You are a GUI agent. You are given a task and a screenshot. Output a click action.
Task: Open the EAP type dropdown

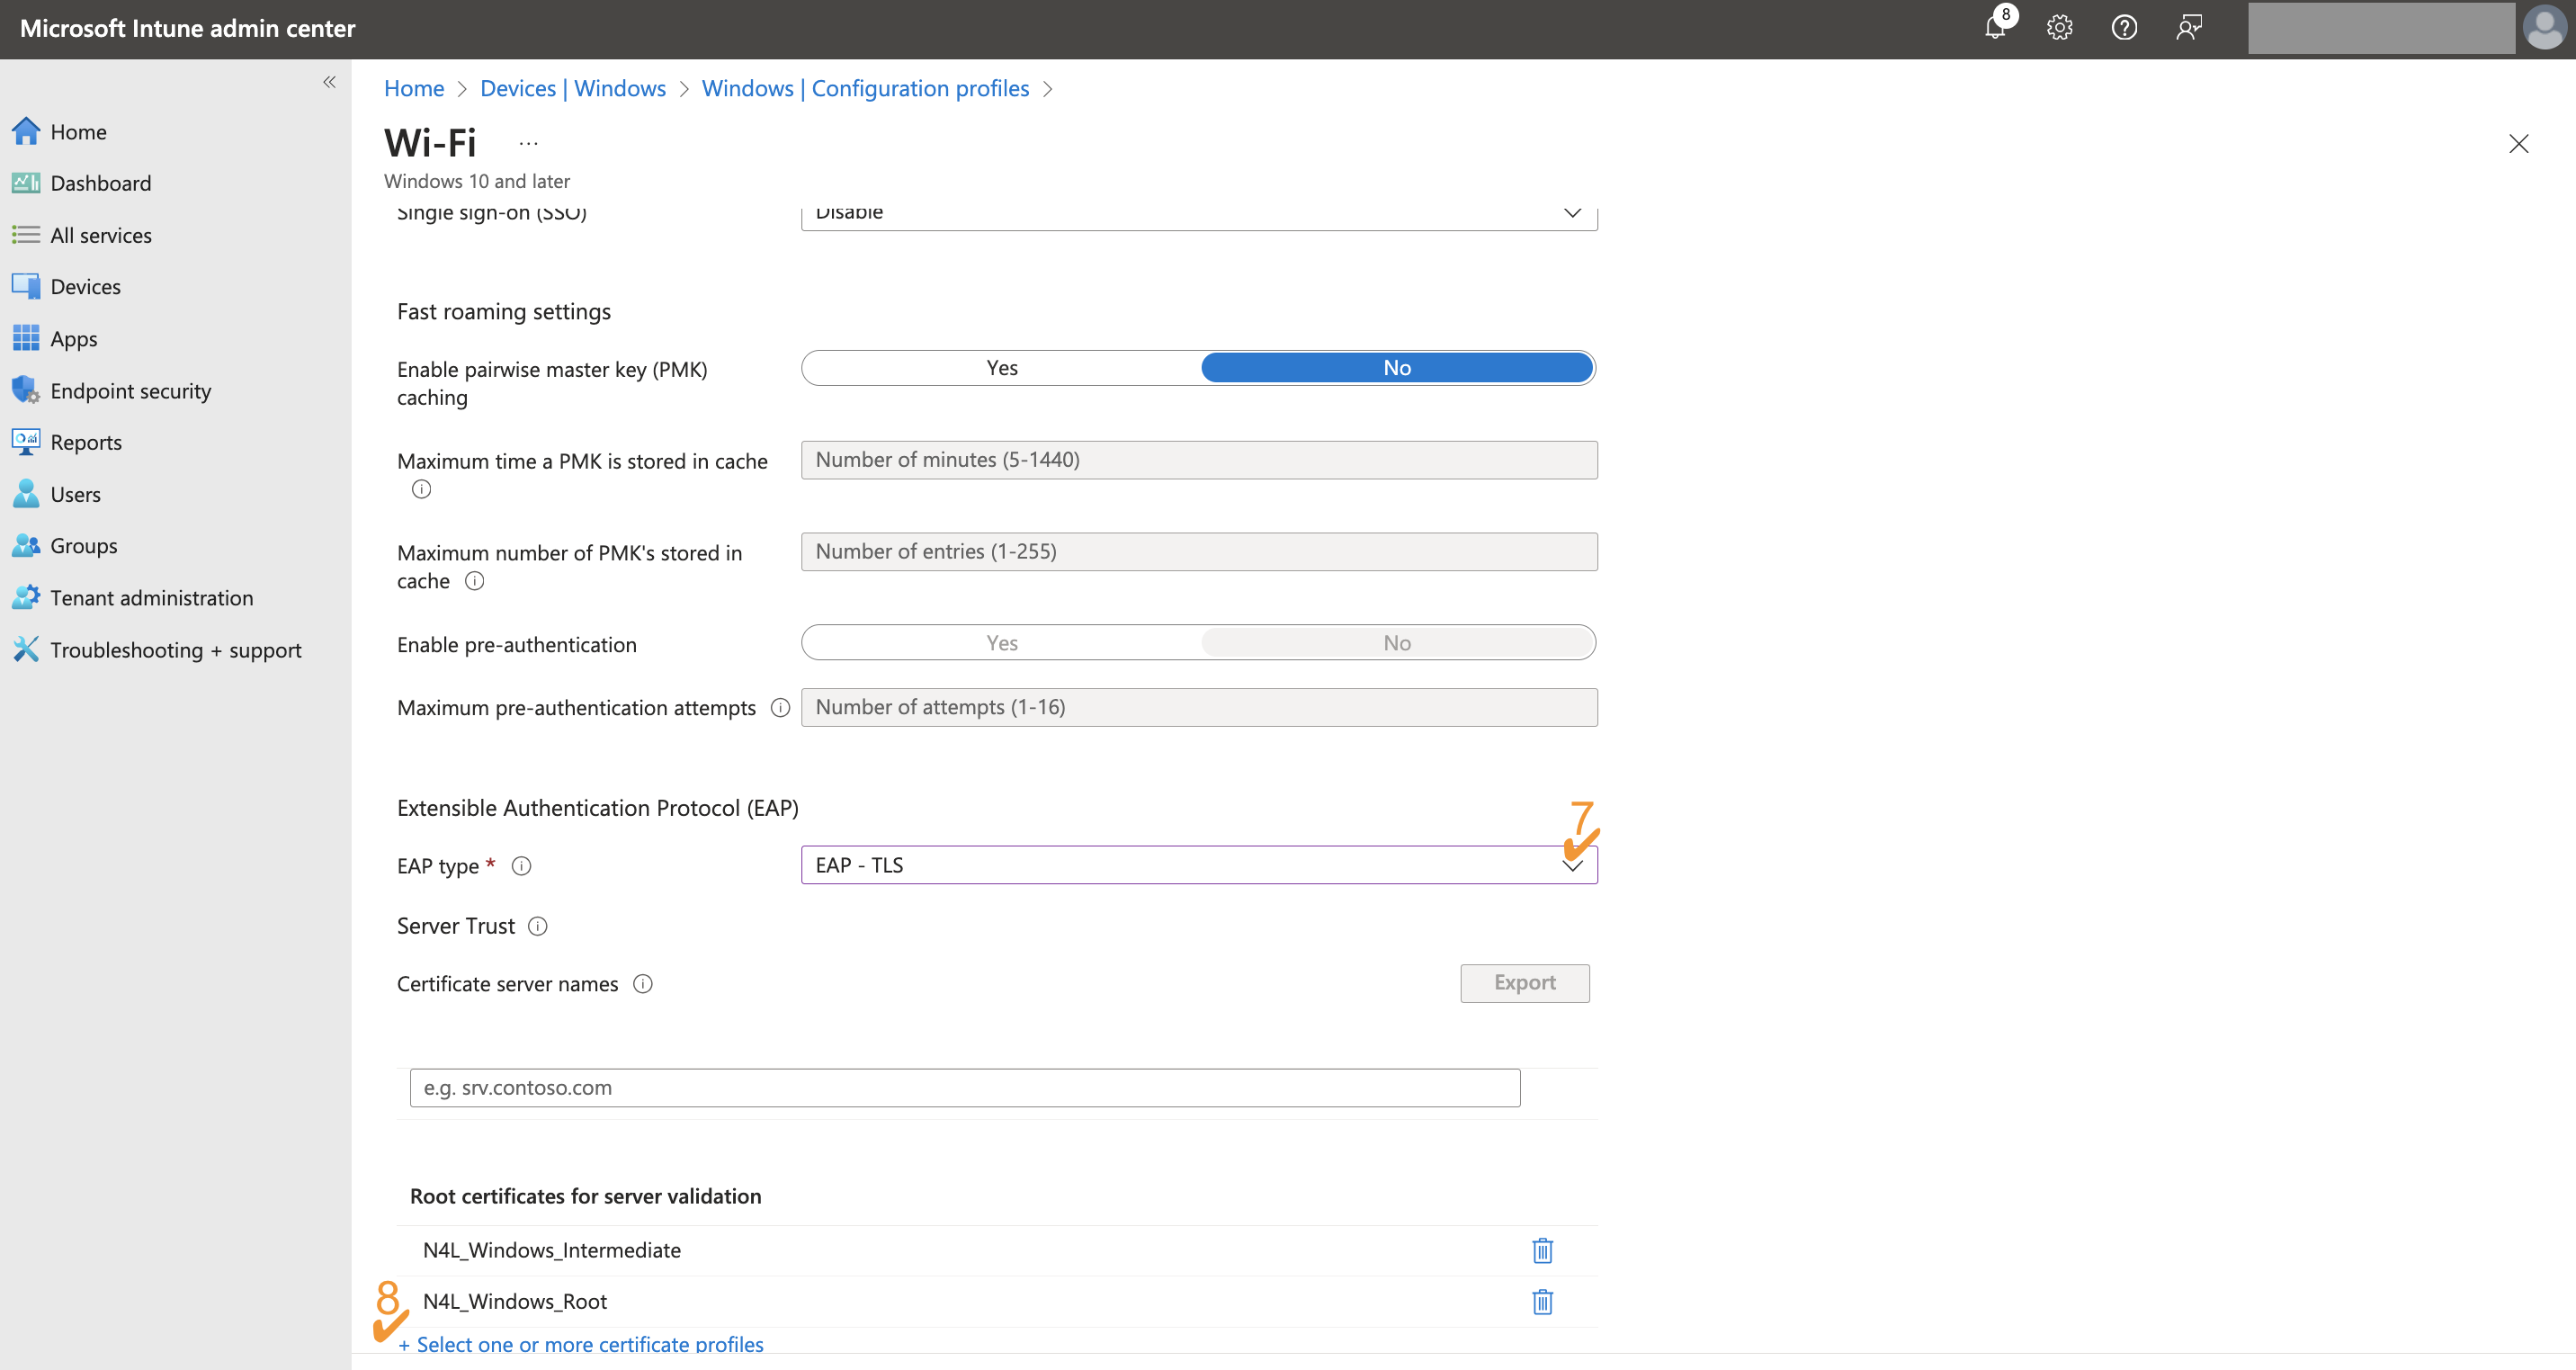pos(1573,864)
